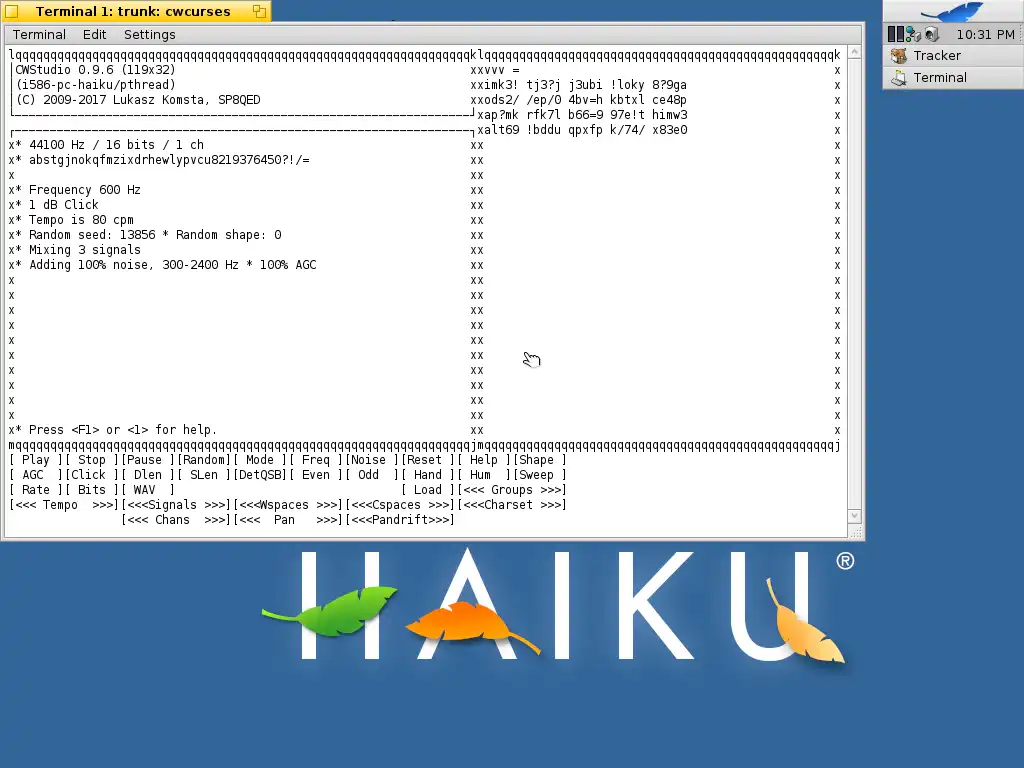Click the [ Load ] button
1024x768 pixels.
[429, 490]
